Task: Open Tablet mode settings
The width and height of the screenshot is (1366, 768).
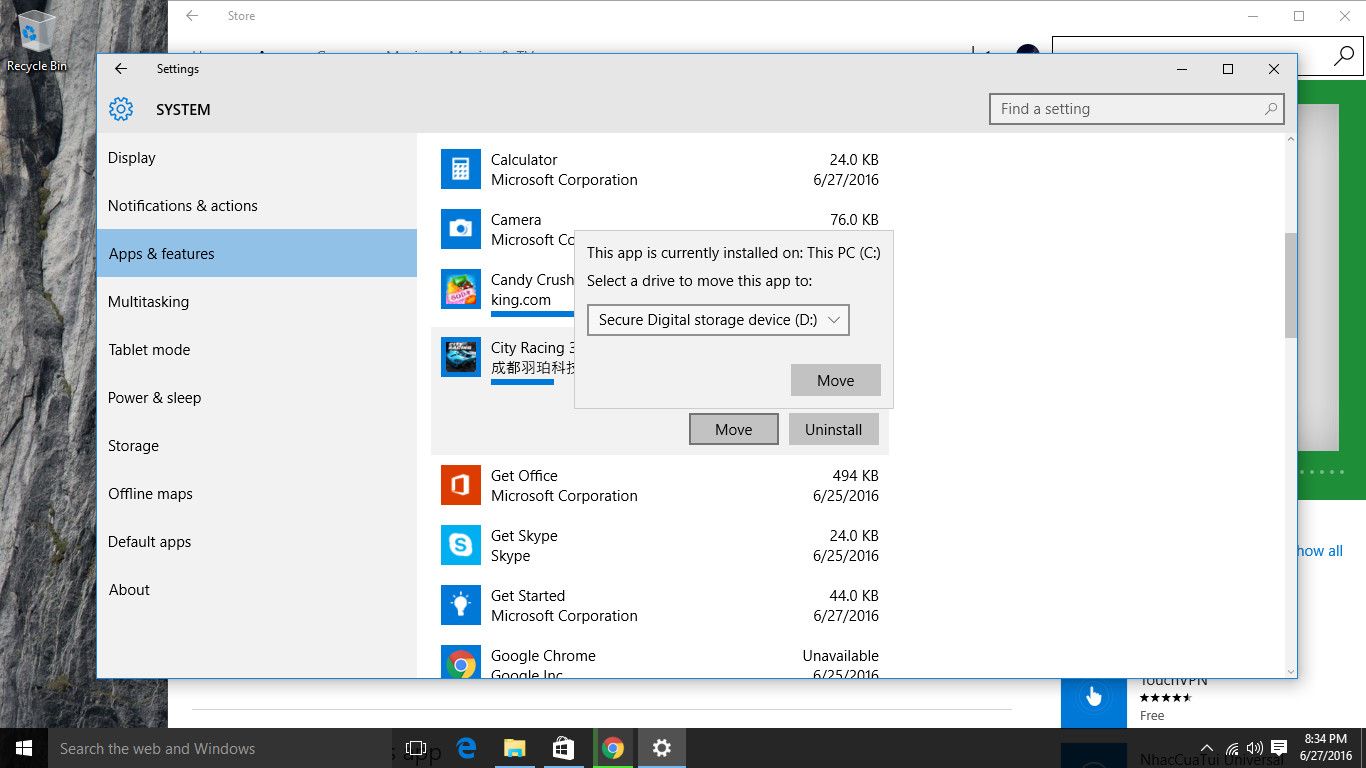Action: (257, 350)
